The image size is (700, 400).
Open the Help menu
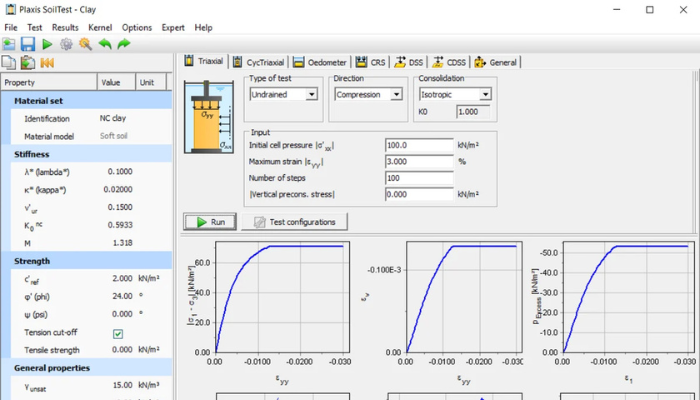pyautogui.click(x=203, y=28)
